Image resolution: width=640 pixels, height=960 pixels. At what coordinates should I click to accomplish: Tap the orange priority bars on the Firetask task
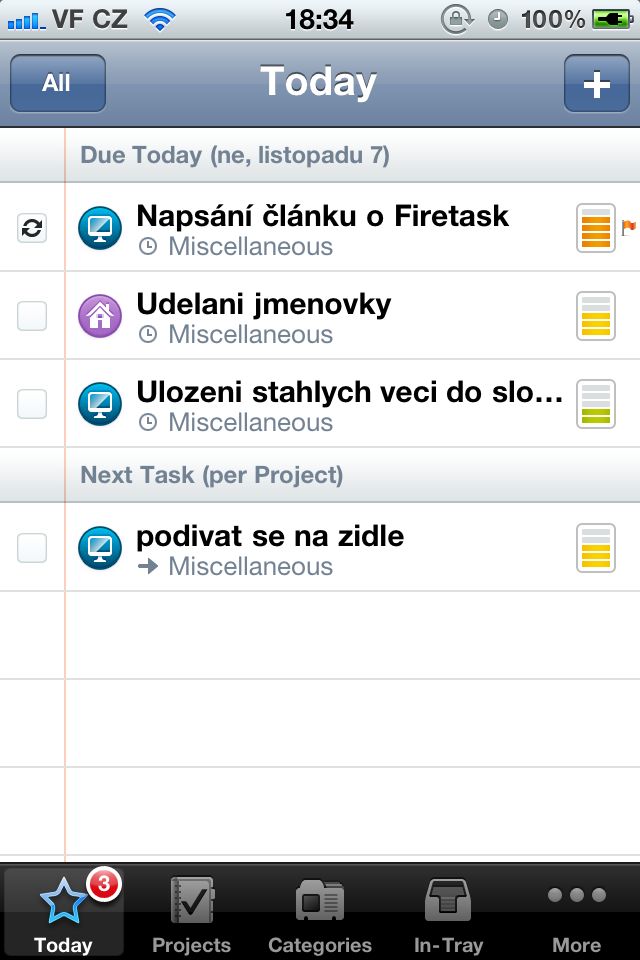pos(596,228)
